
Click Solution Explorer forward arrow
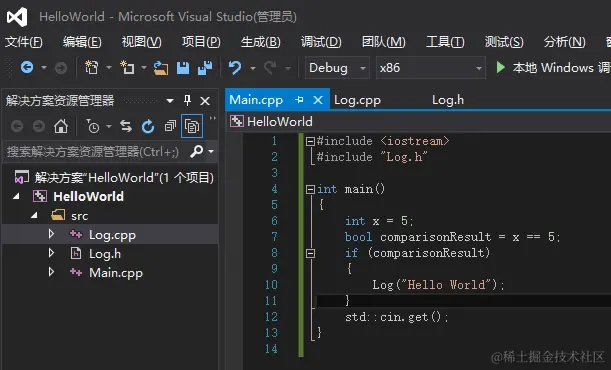click(39, 126)
